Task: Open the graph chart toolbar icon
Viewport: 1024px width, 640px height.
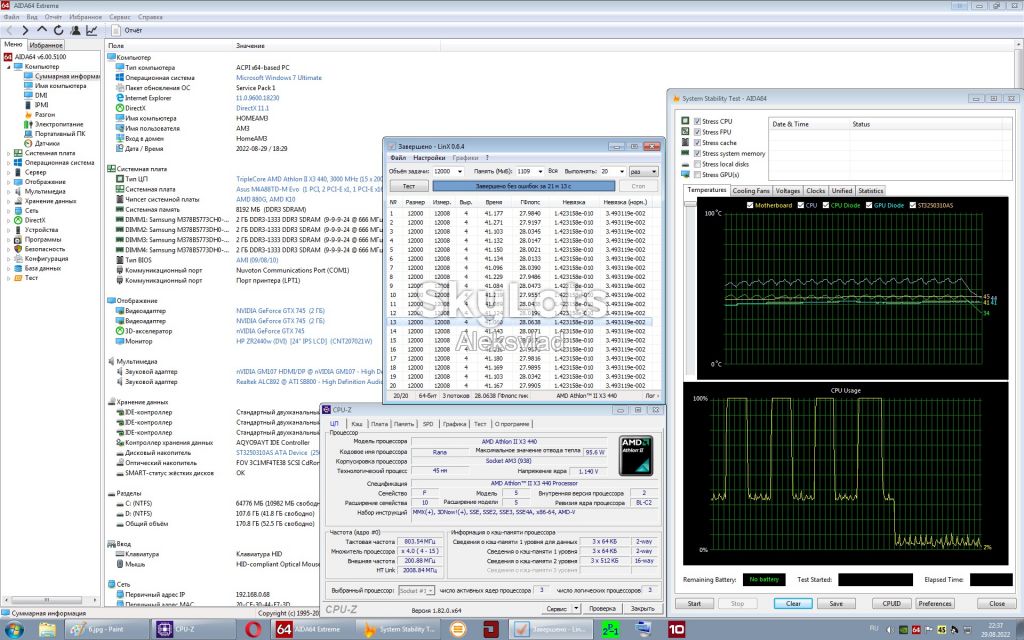Action: 91,30
